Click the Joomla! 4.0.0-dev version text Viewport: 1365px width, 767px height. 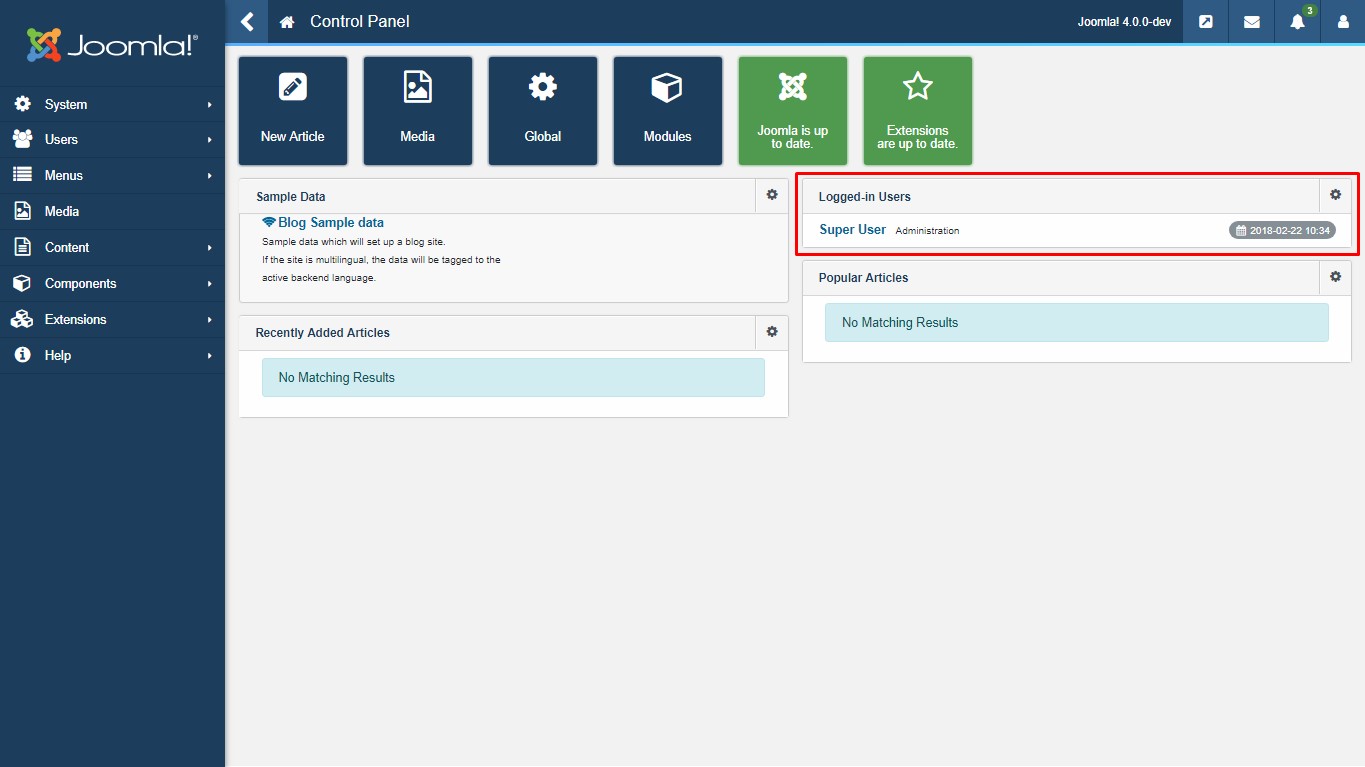tap(1124, 22)
